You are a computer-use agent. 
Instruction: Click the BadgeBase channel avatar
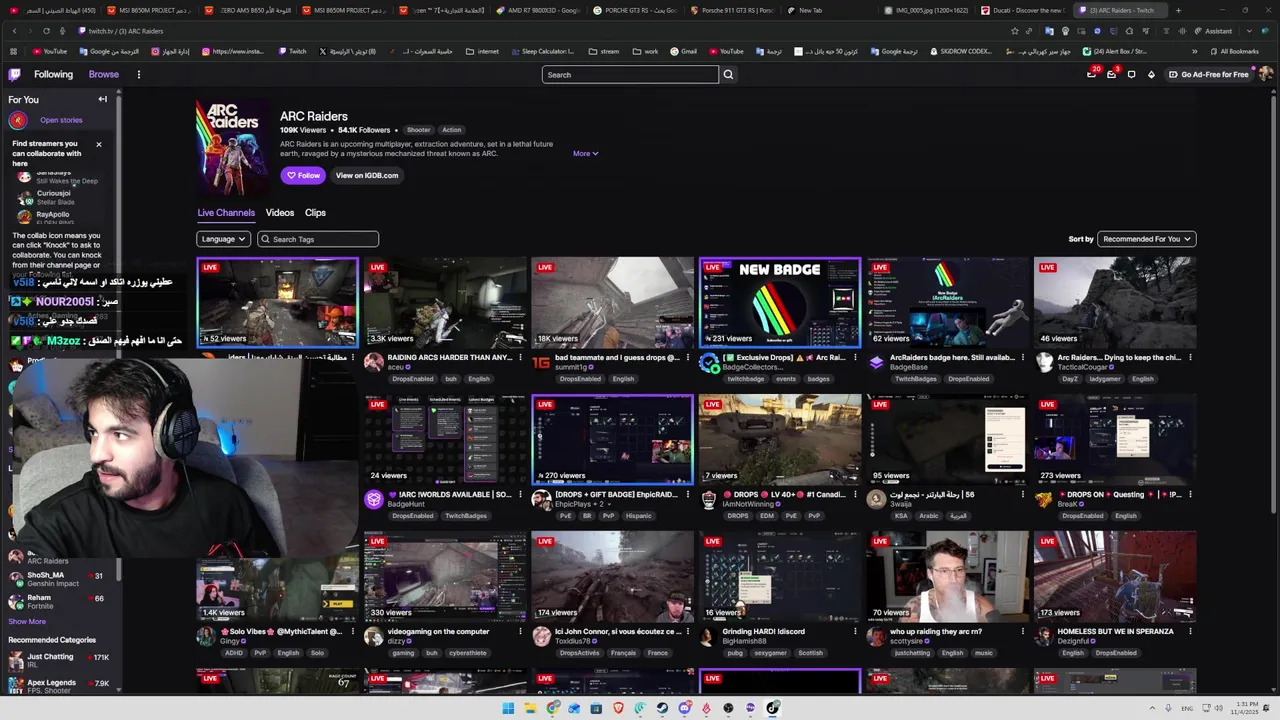point(876,362)
